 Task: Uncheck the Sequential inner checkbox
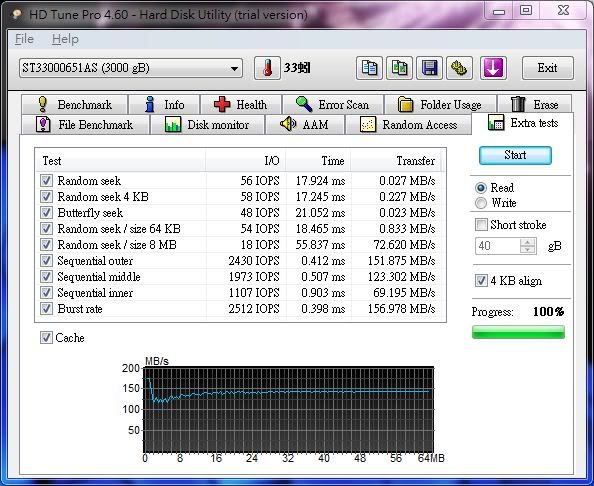tap(46, 292)
